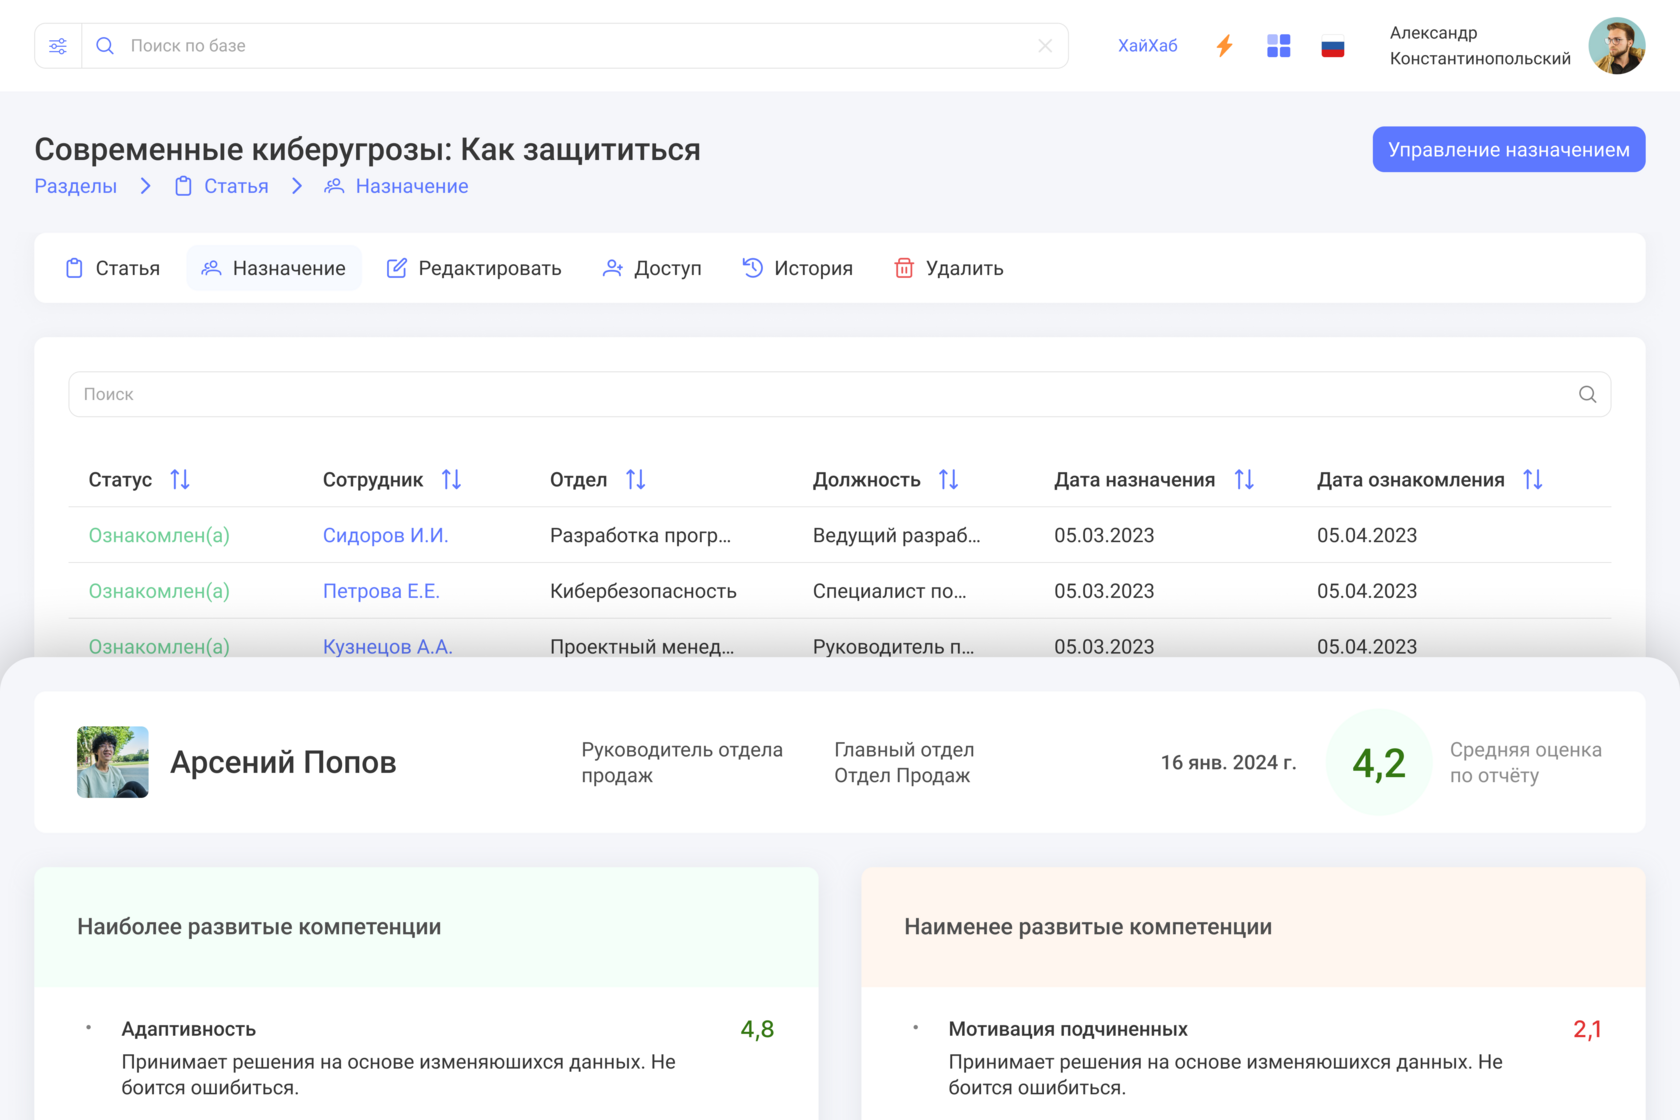This screenshot has height=1120, width=1680.
Task: Sort the table by Отдел column
Action: tap(636, 480)
